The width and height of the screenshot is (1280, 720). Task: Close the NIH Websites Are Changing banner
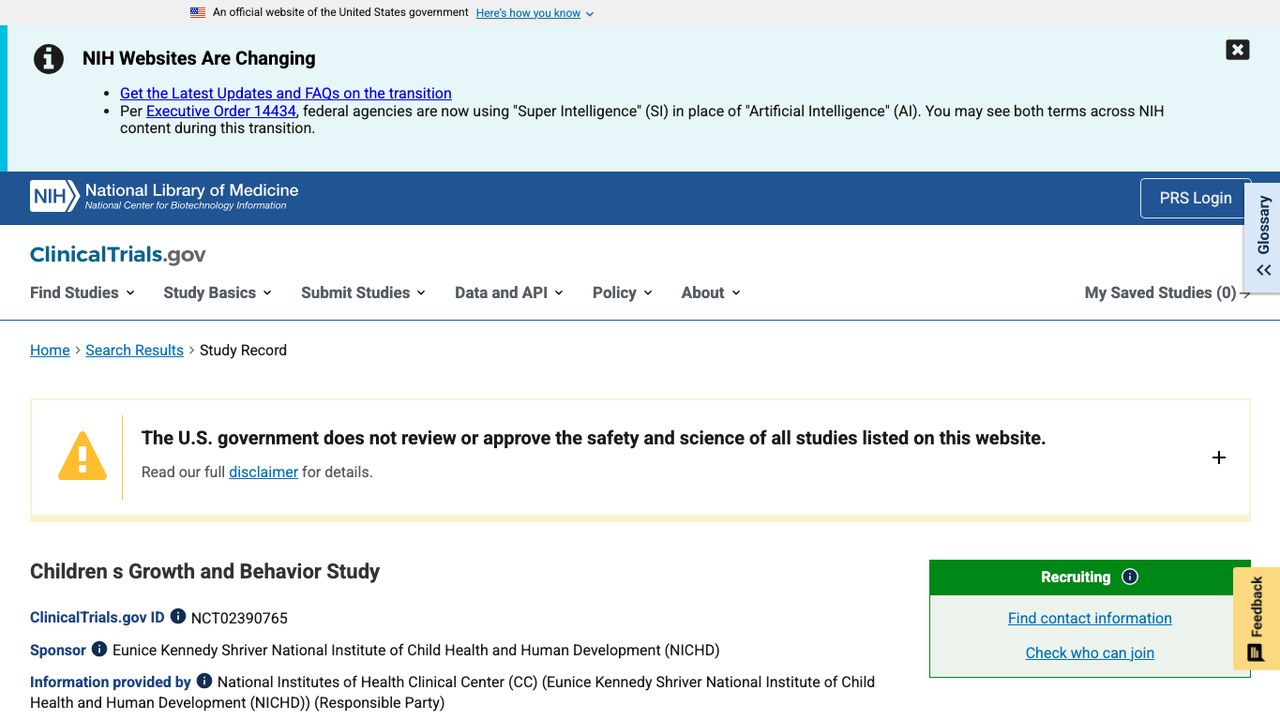[1238, 50]
